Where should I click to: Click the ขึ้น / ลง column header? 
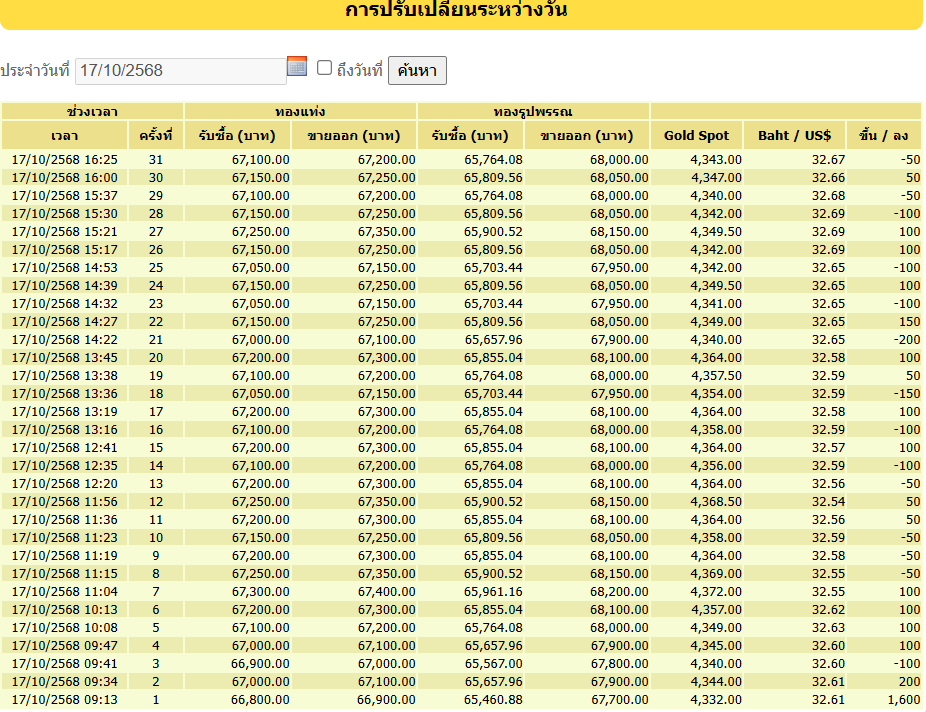pyautogui.click(x=883, y=136)
